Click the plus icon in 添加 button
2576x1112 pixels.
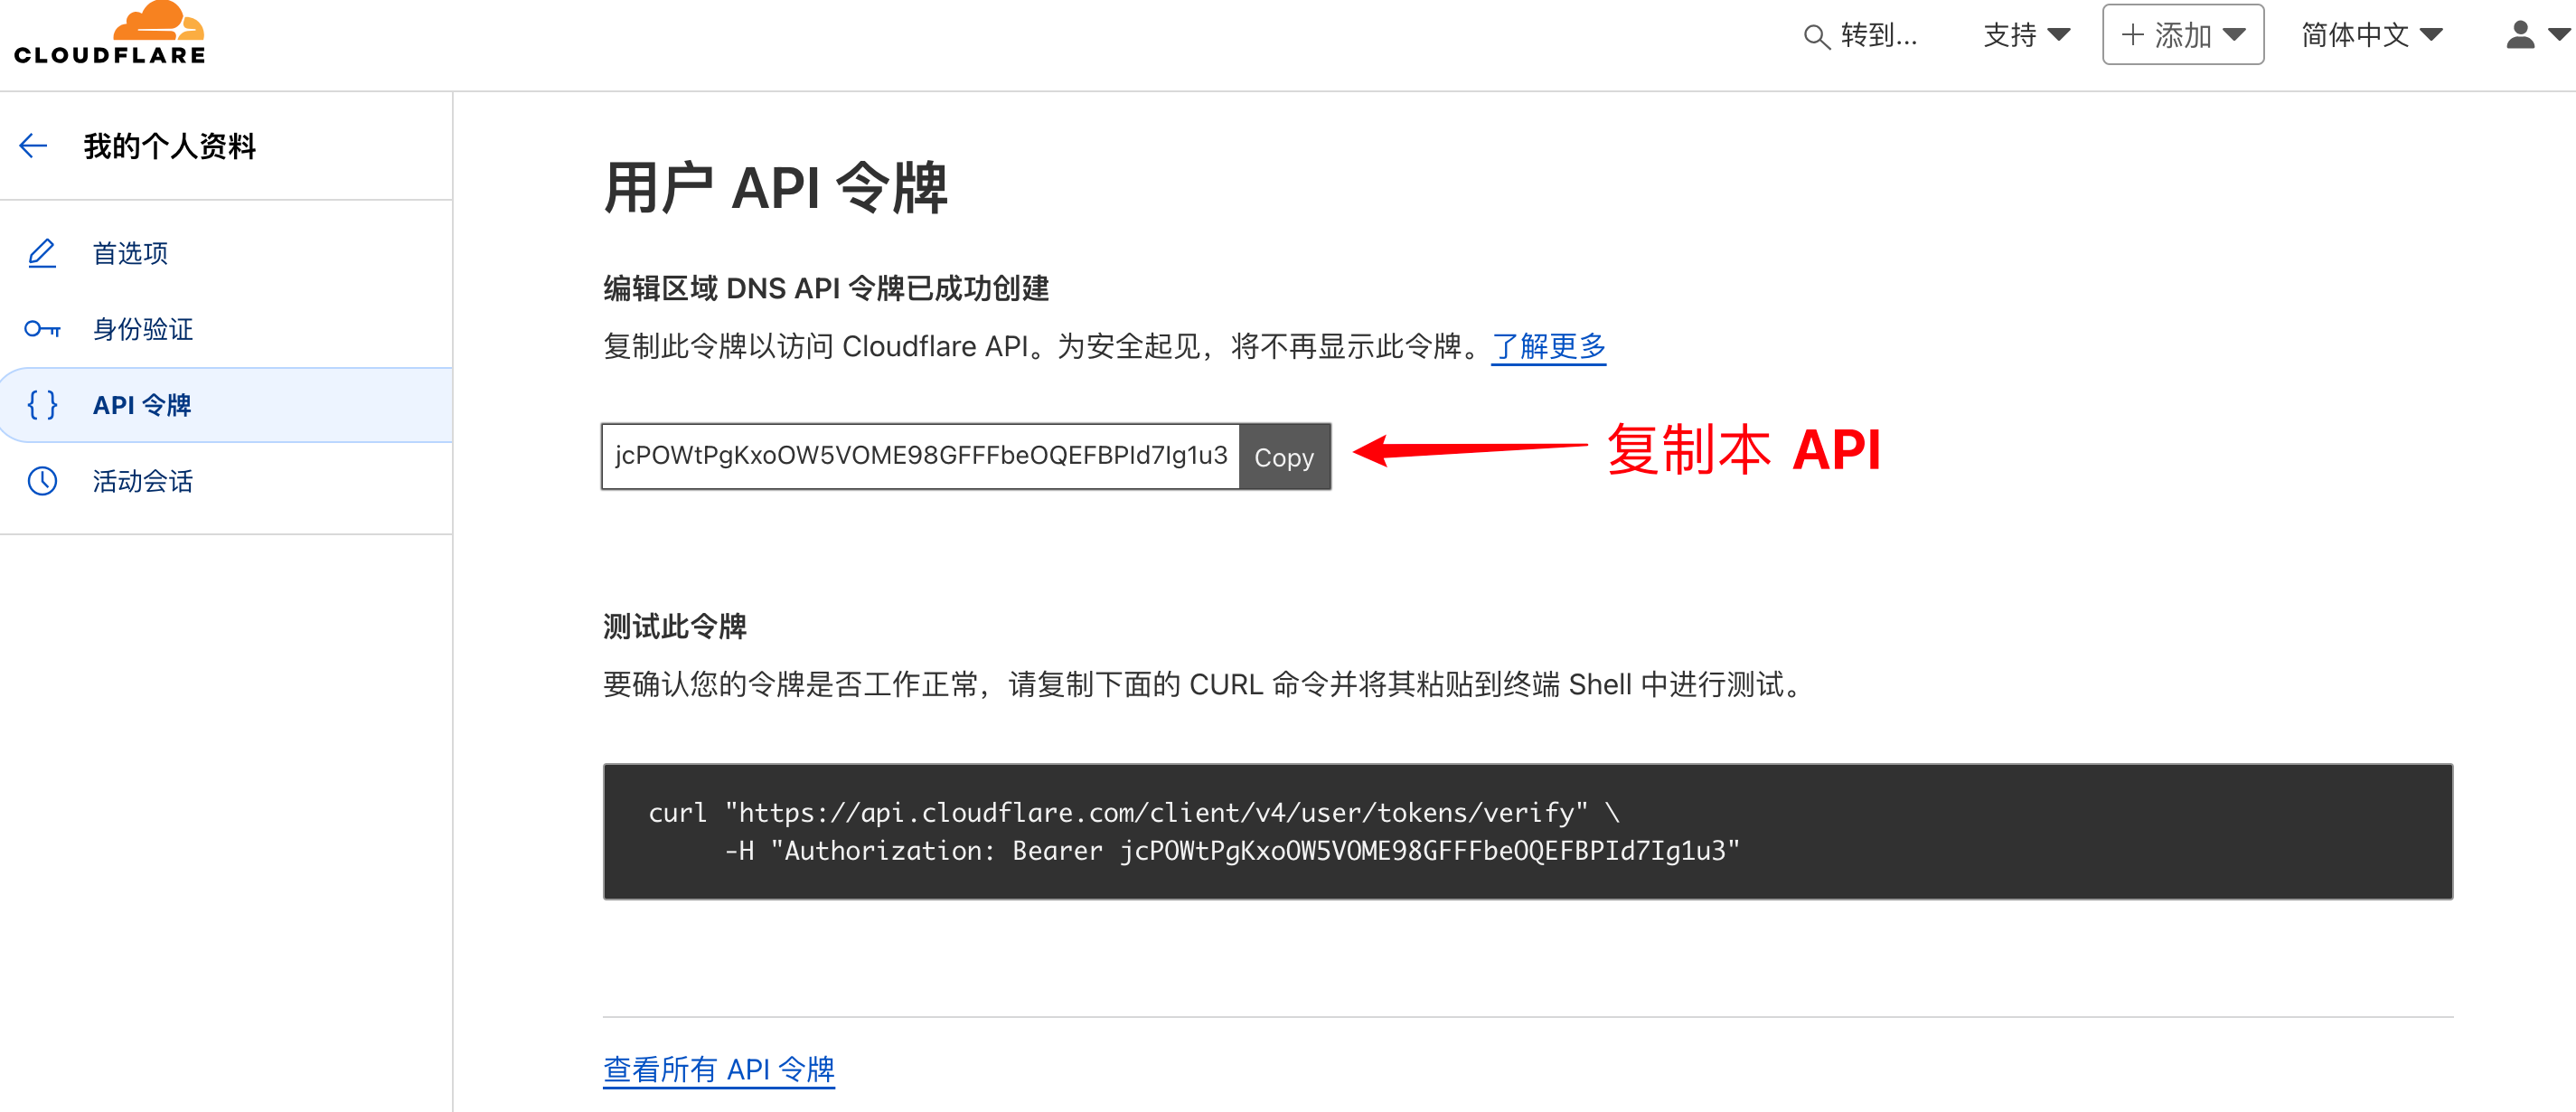tap(2132, 35)
